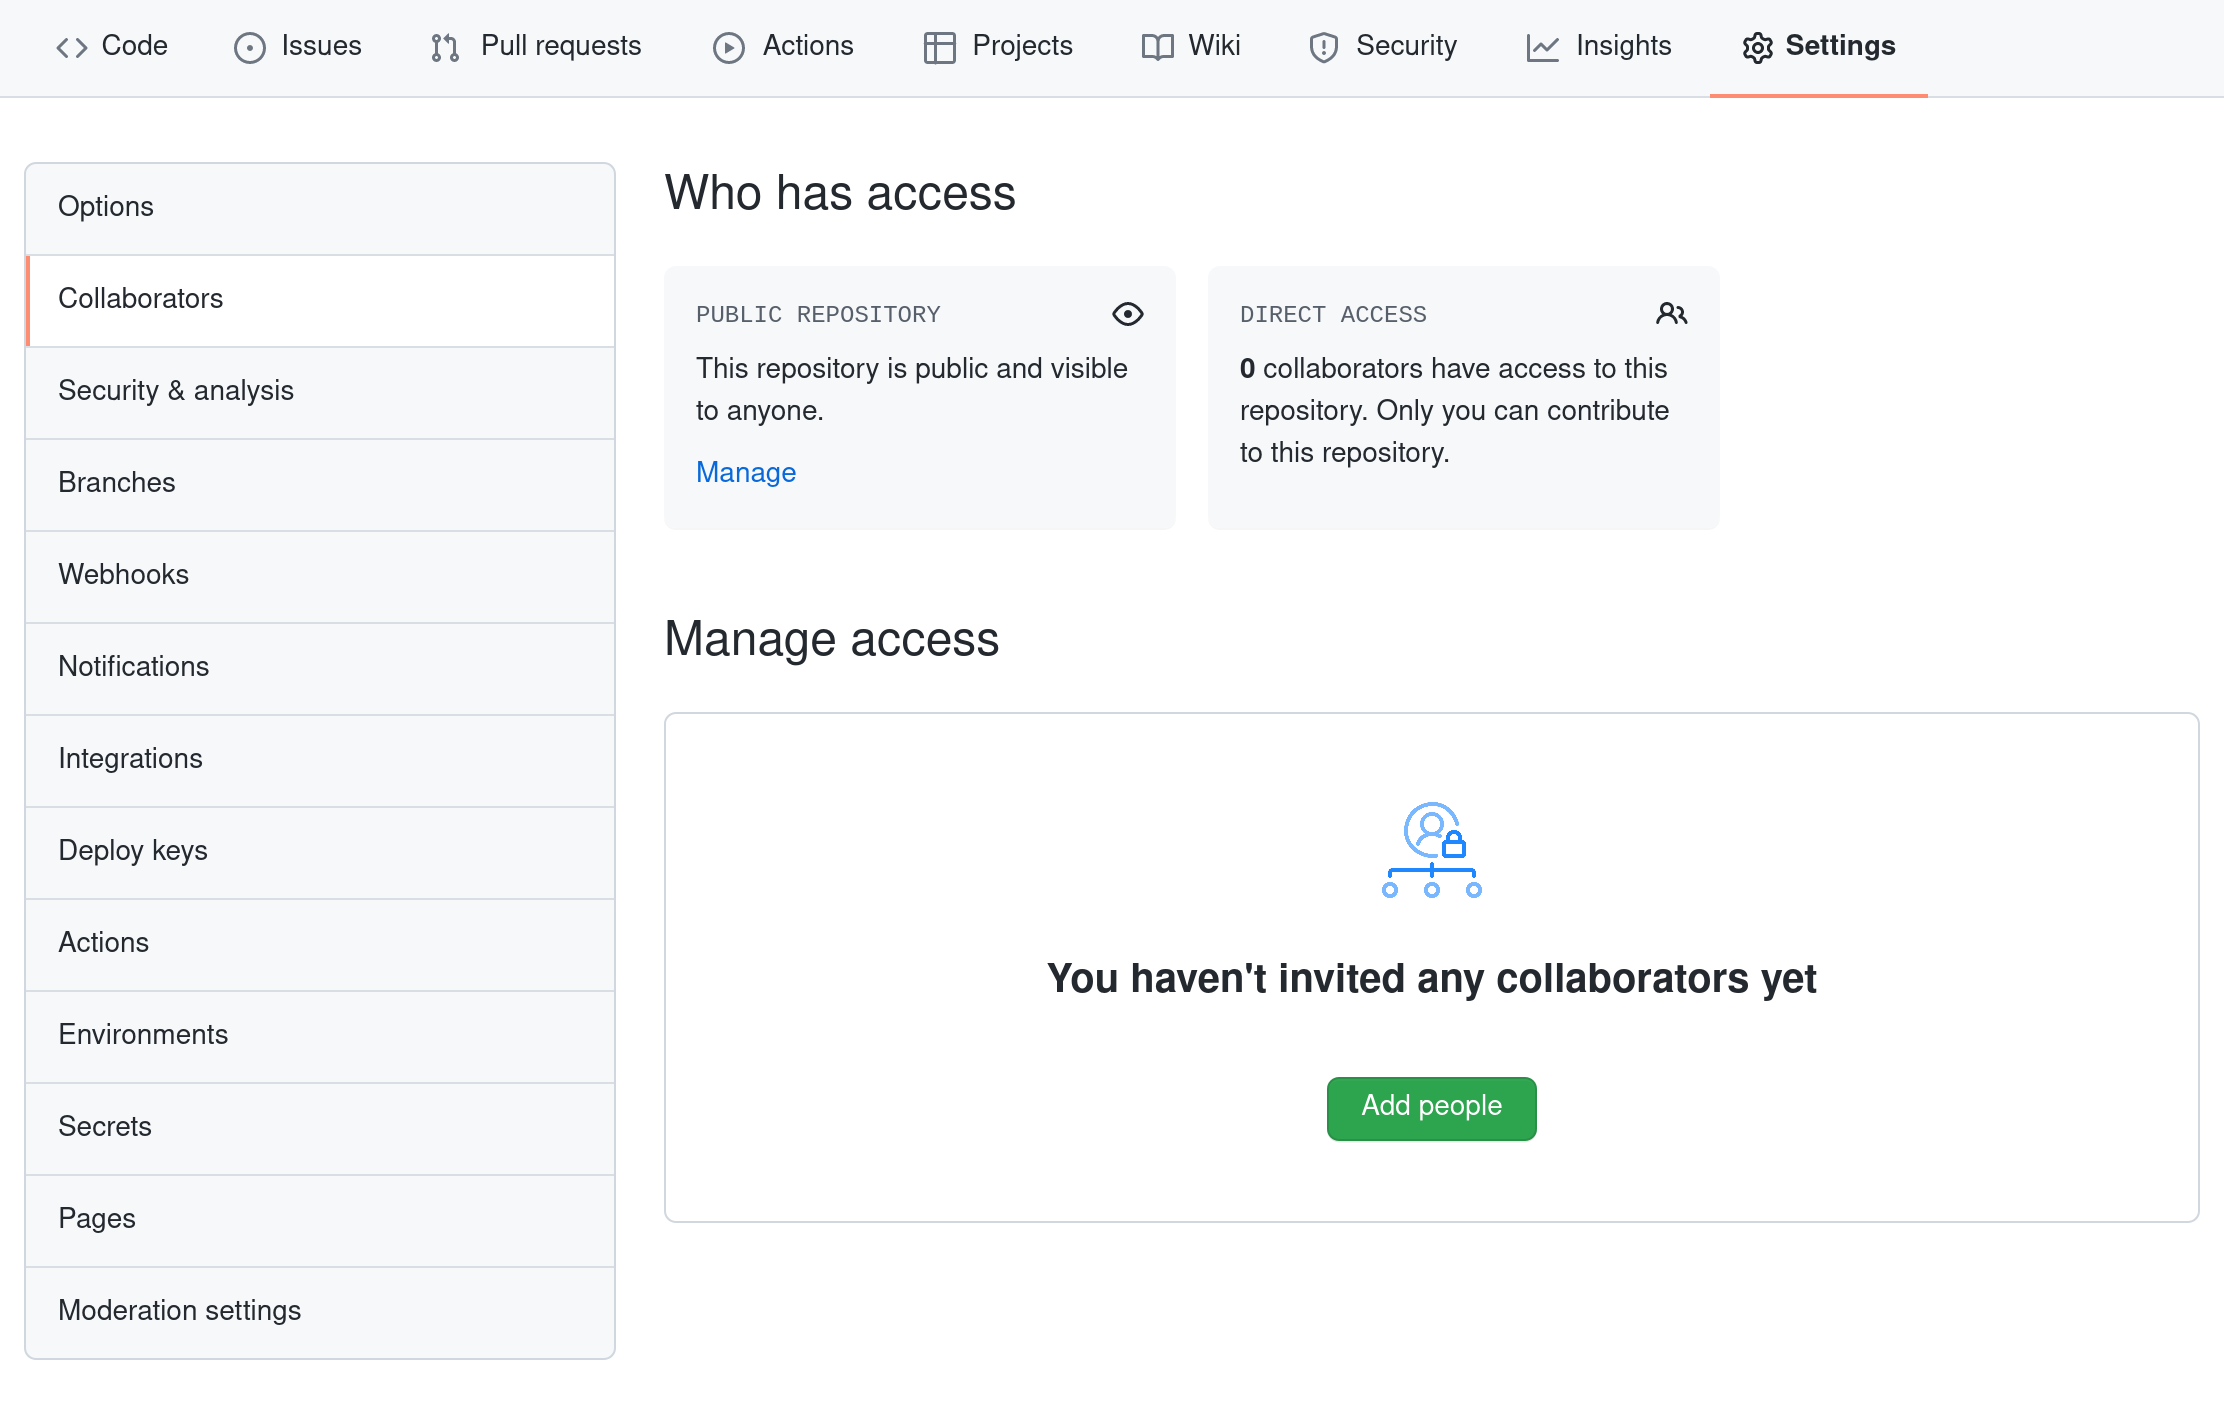The image size is (2224, 1404).
Task: Click the Security tab icon
Action: click(1323, 45)
